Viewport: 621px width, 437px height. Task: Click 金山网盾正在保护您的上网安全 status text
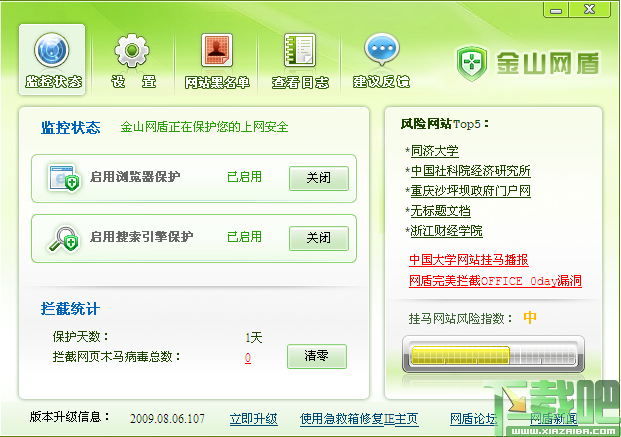point(204,127)
